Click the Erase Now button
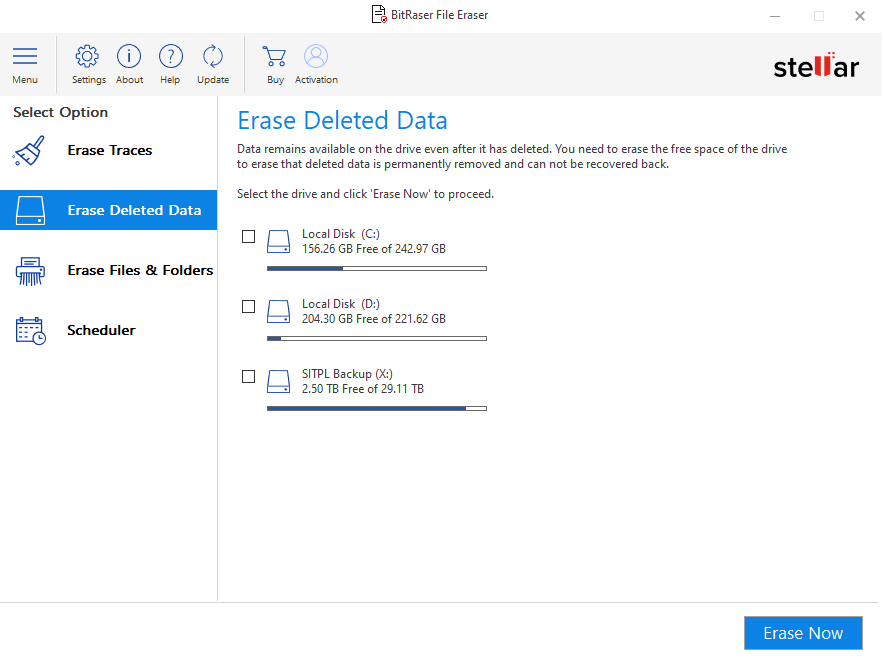Screen dimensions: 883x667 (803, 632)
